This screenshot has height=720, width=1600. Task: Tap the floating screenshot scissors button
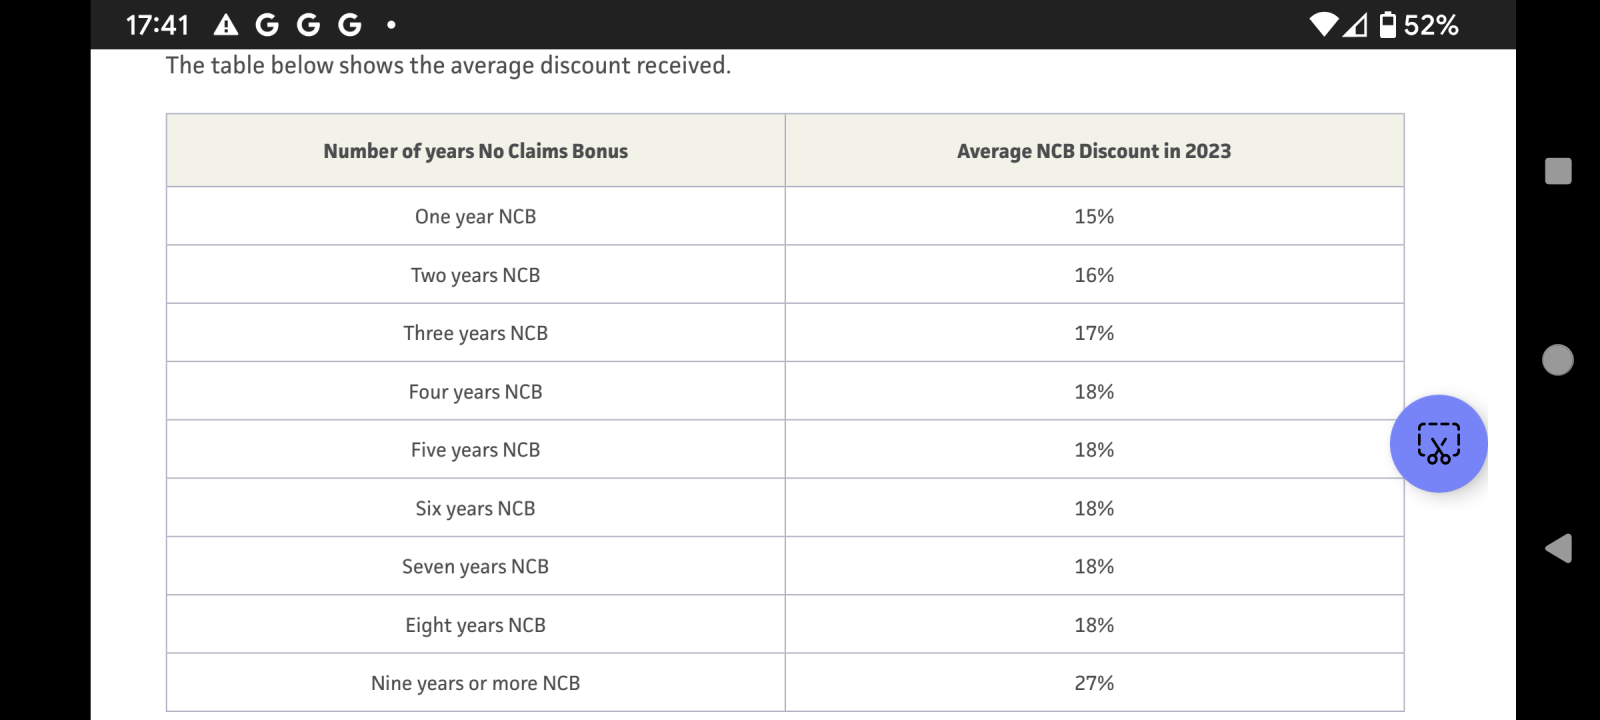pyautogui.click(x=1438, y=443)
